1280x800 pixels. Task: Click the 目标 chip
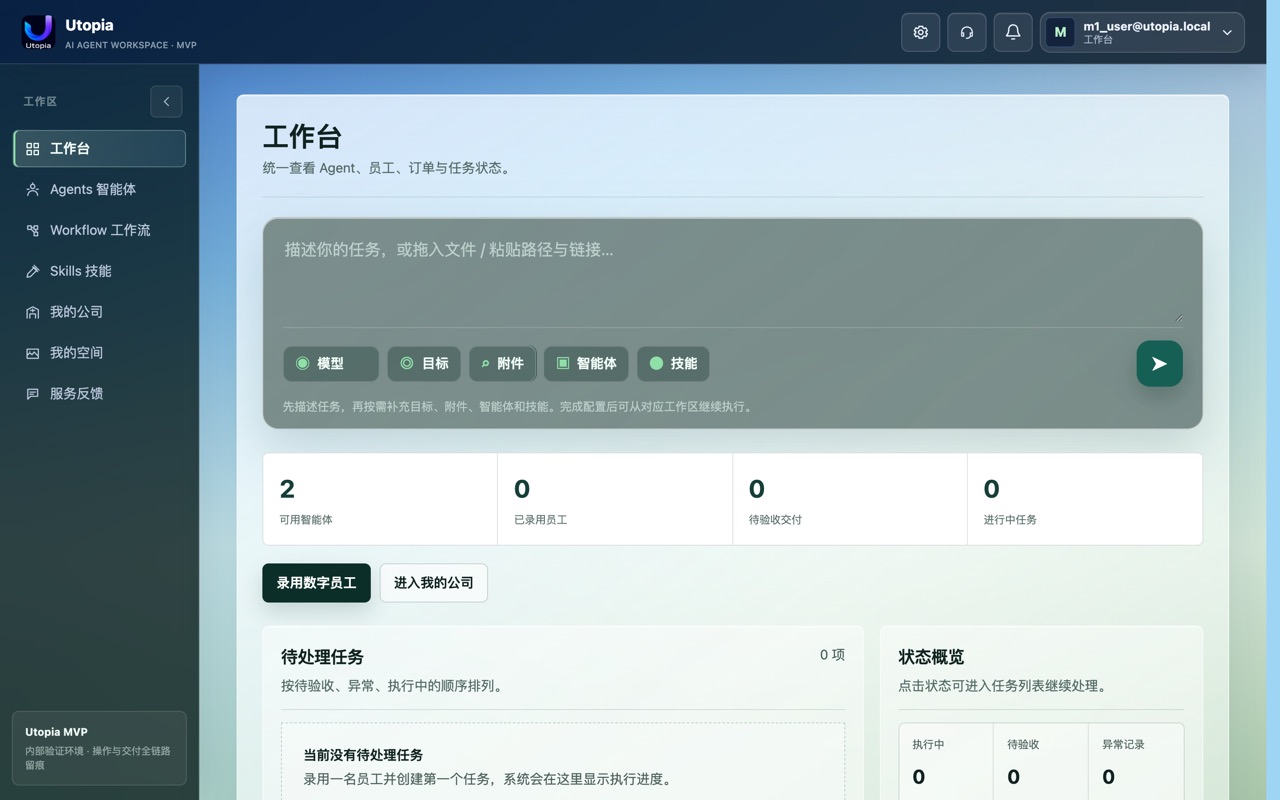pos(425,364)
